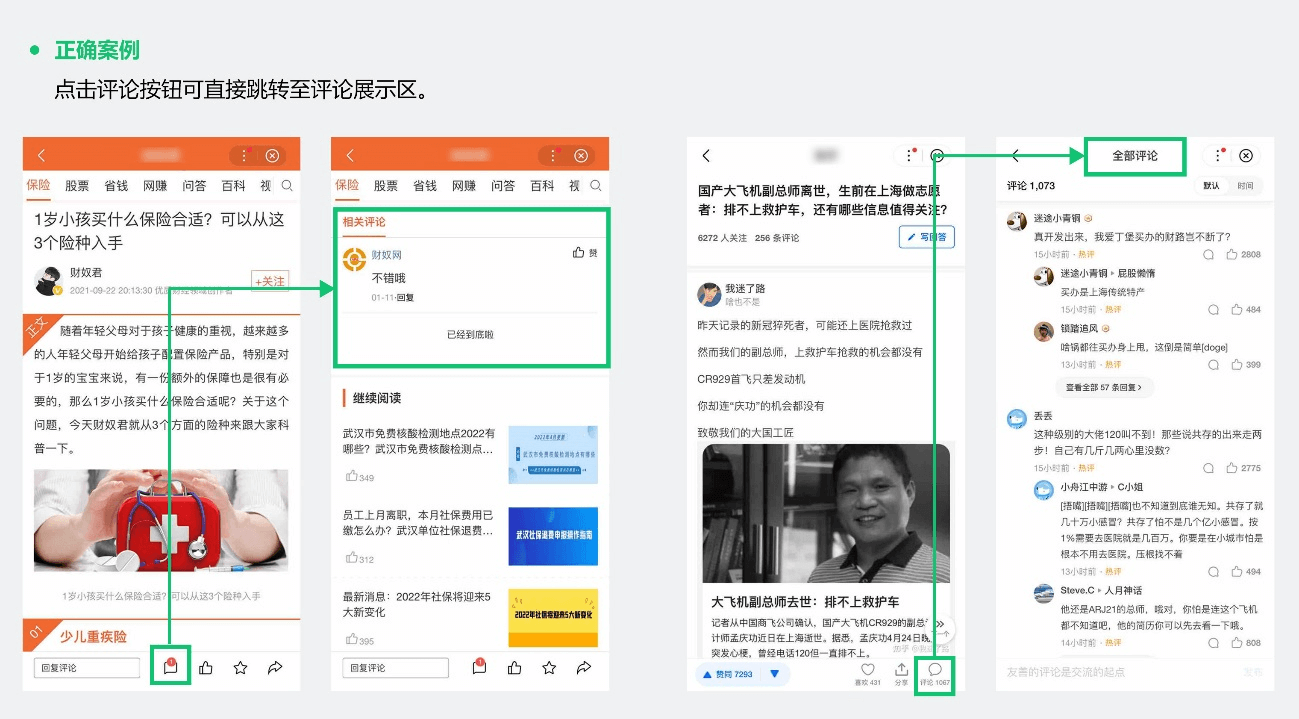Like the 财奴网 comment with thumbs-up 赞
The image size is (1299, 719).
click(585, 253)
